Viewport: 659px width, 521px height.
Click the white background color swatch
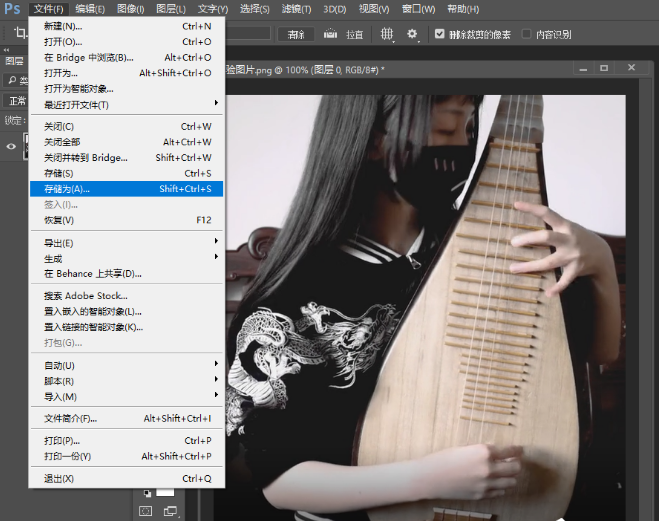(165, 492)
